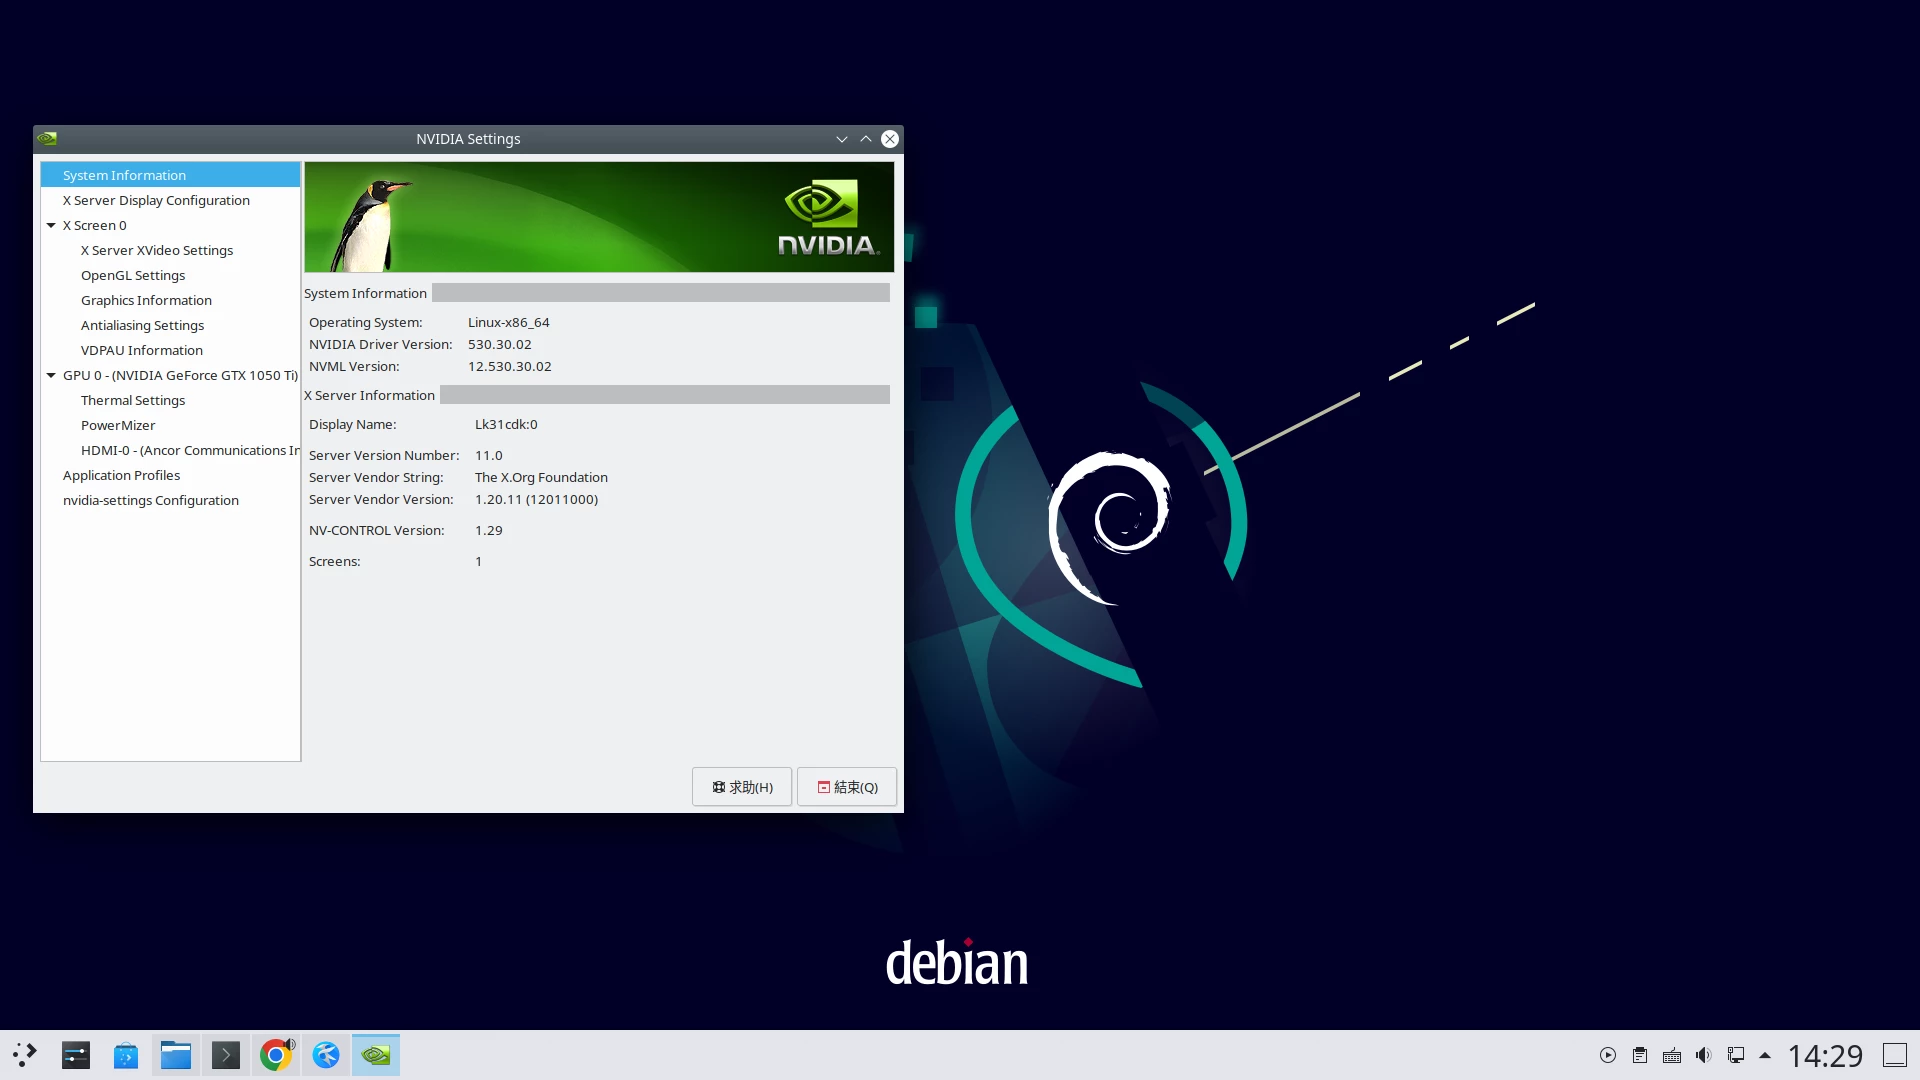Show hidden system tray icons arrow

(x=1765, y=1055)
